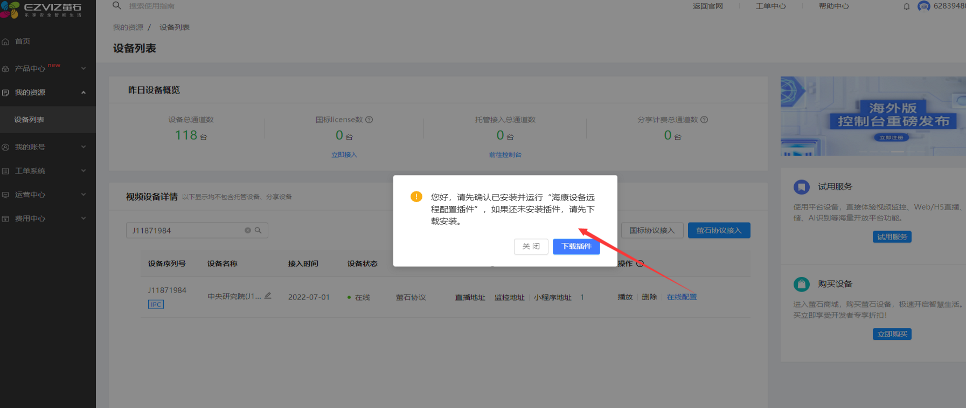Click the 首页 home icon in sidebar
966x408 pixels.
click(x=6, y=41)
